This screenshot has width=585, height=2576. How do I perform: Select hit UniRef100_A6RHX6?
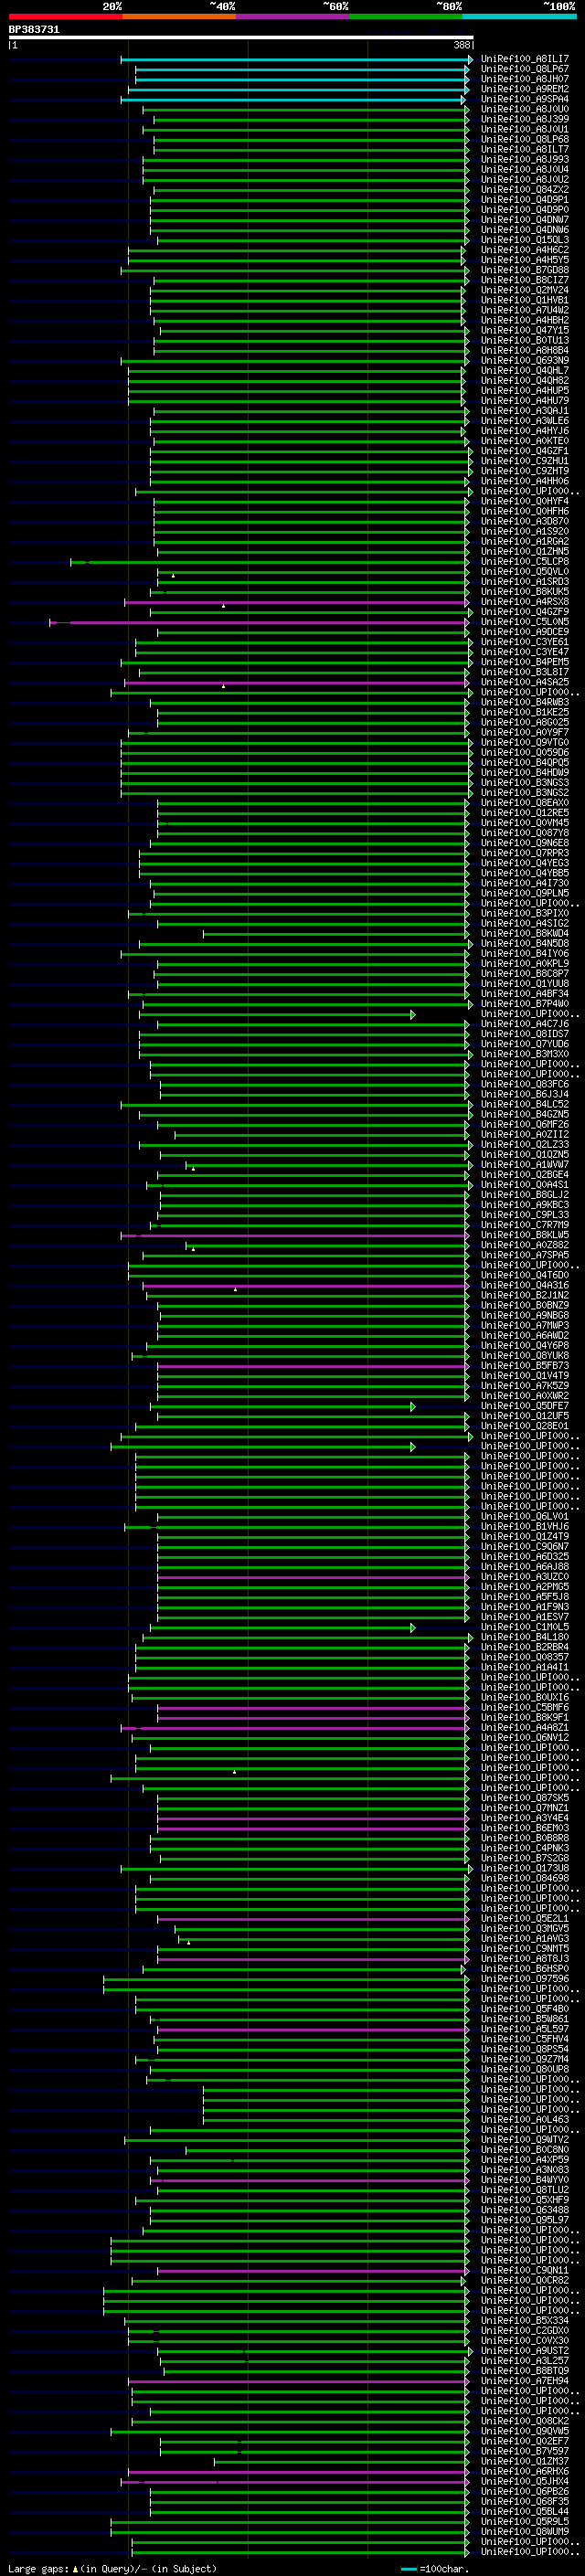[x=525, y=2472]
